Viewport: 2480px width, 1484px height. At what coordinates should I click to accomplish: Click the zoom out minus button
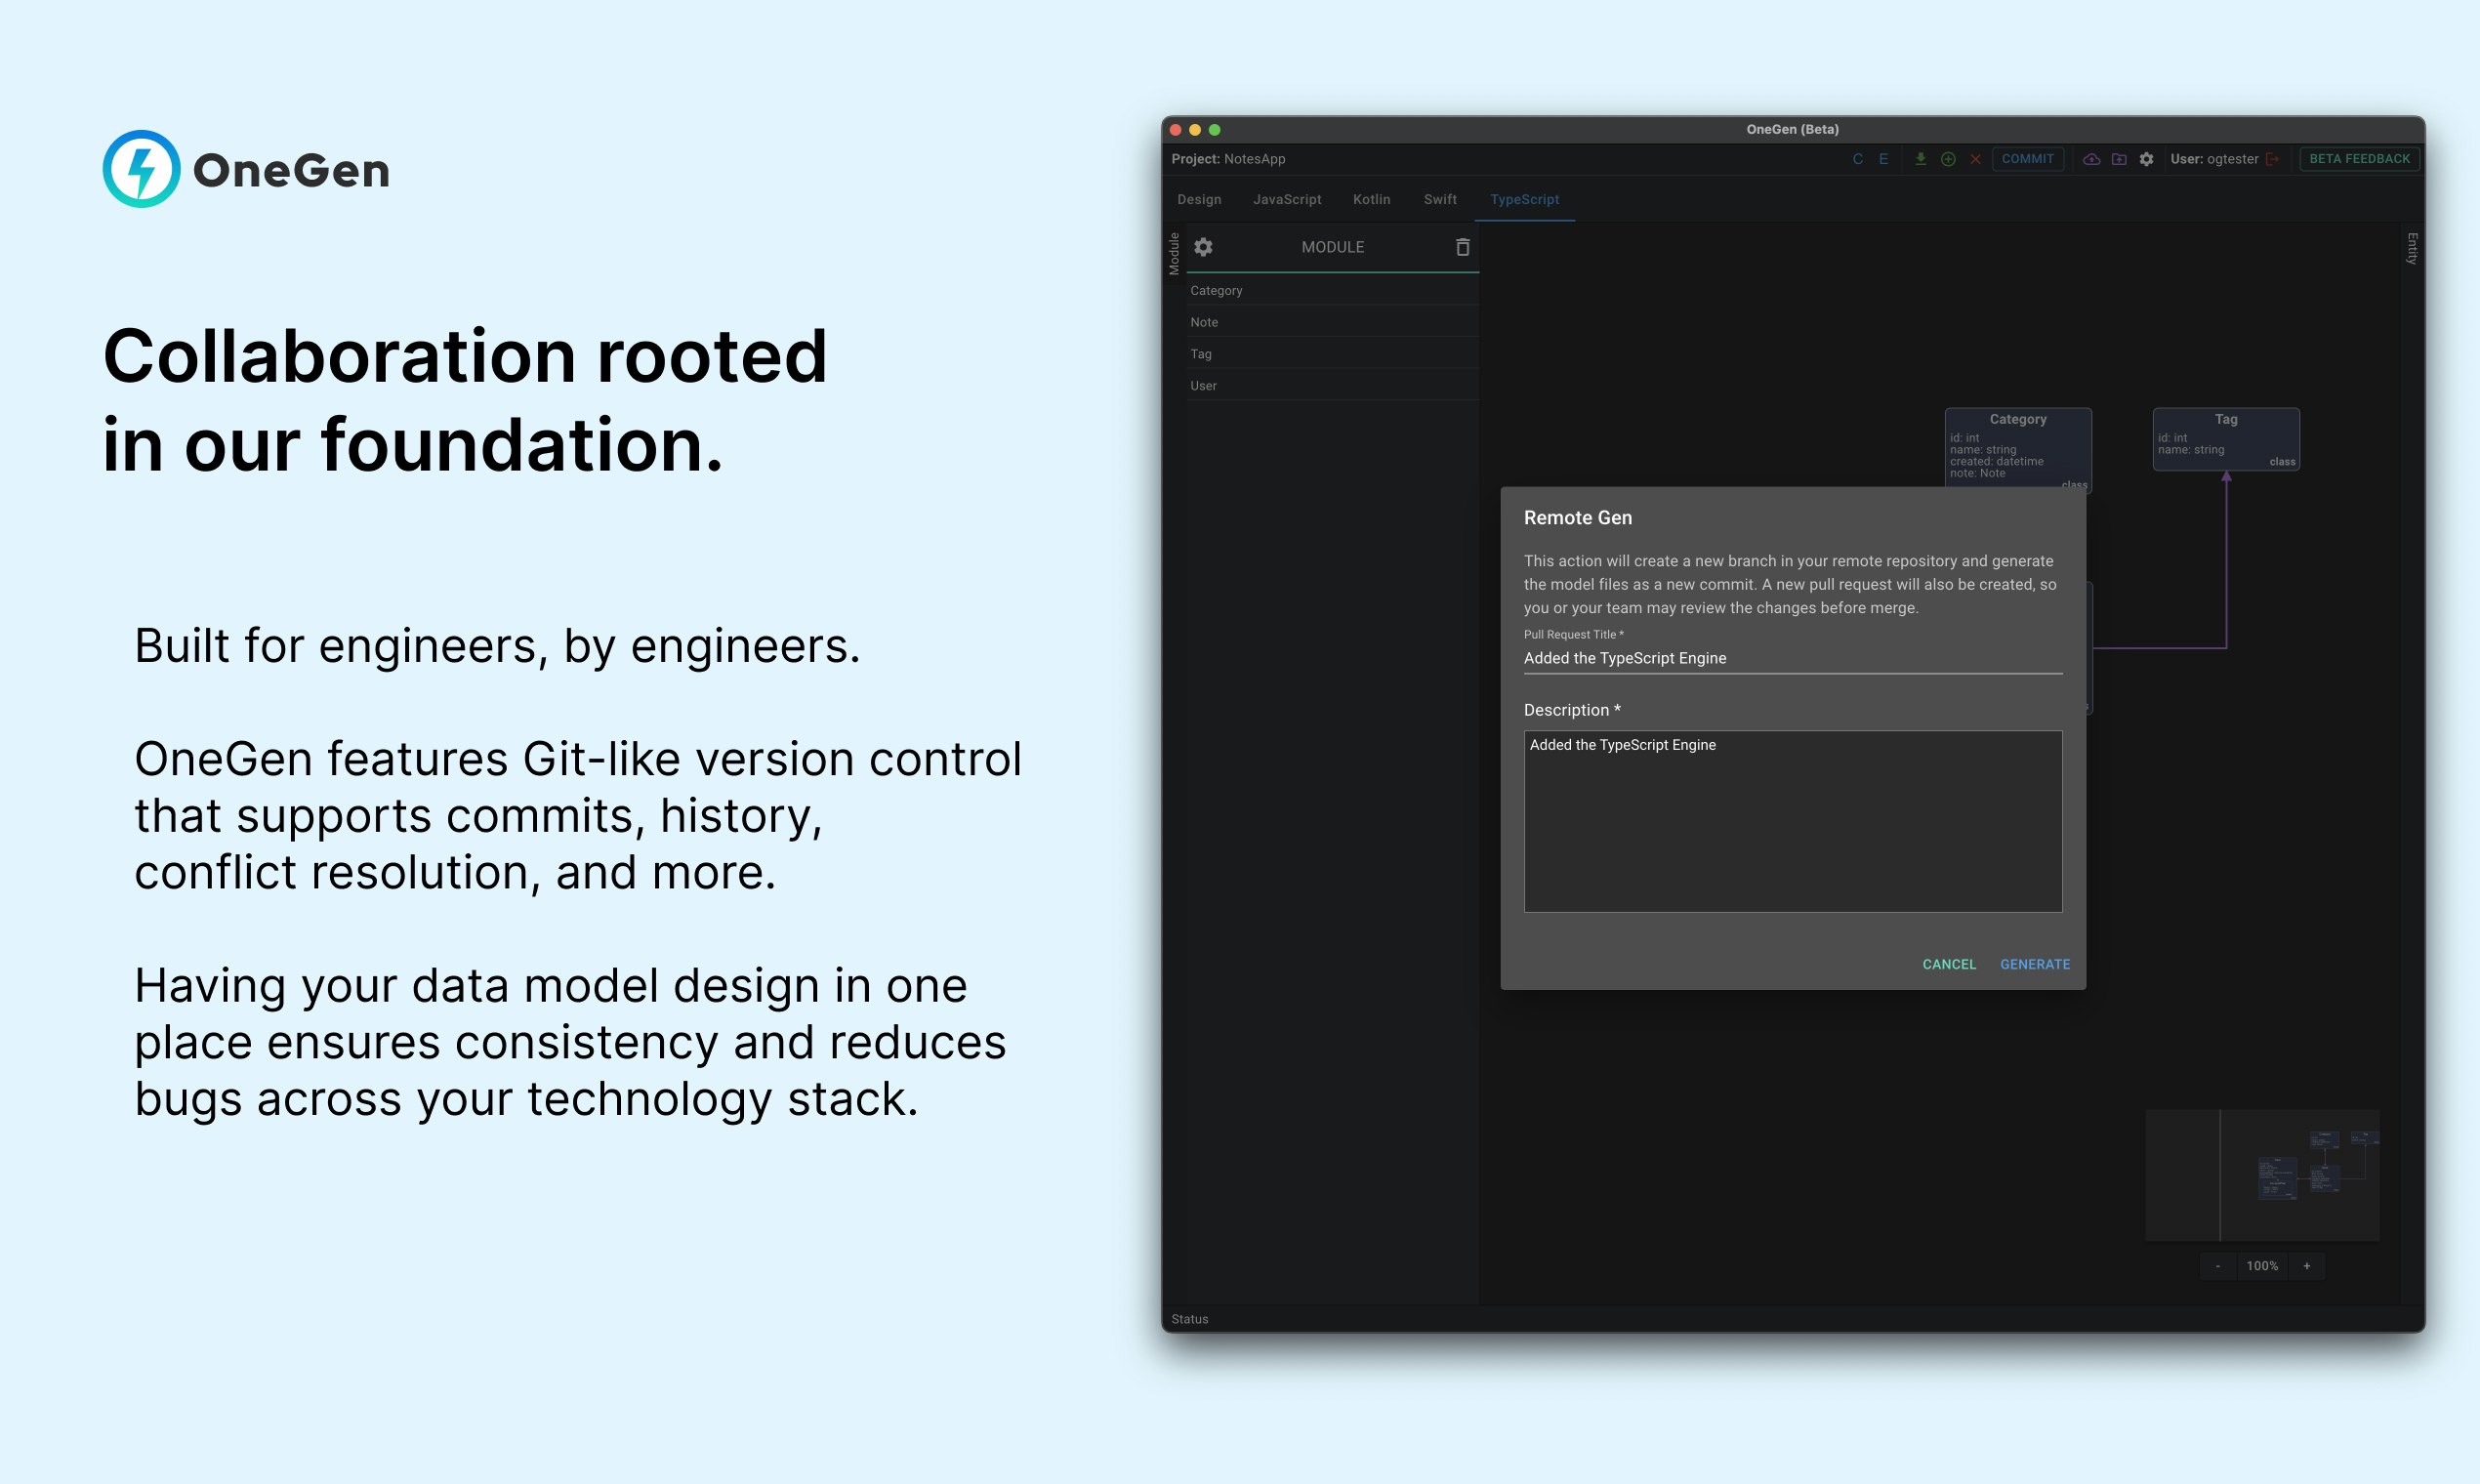(2217, 1266)
